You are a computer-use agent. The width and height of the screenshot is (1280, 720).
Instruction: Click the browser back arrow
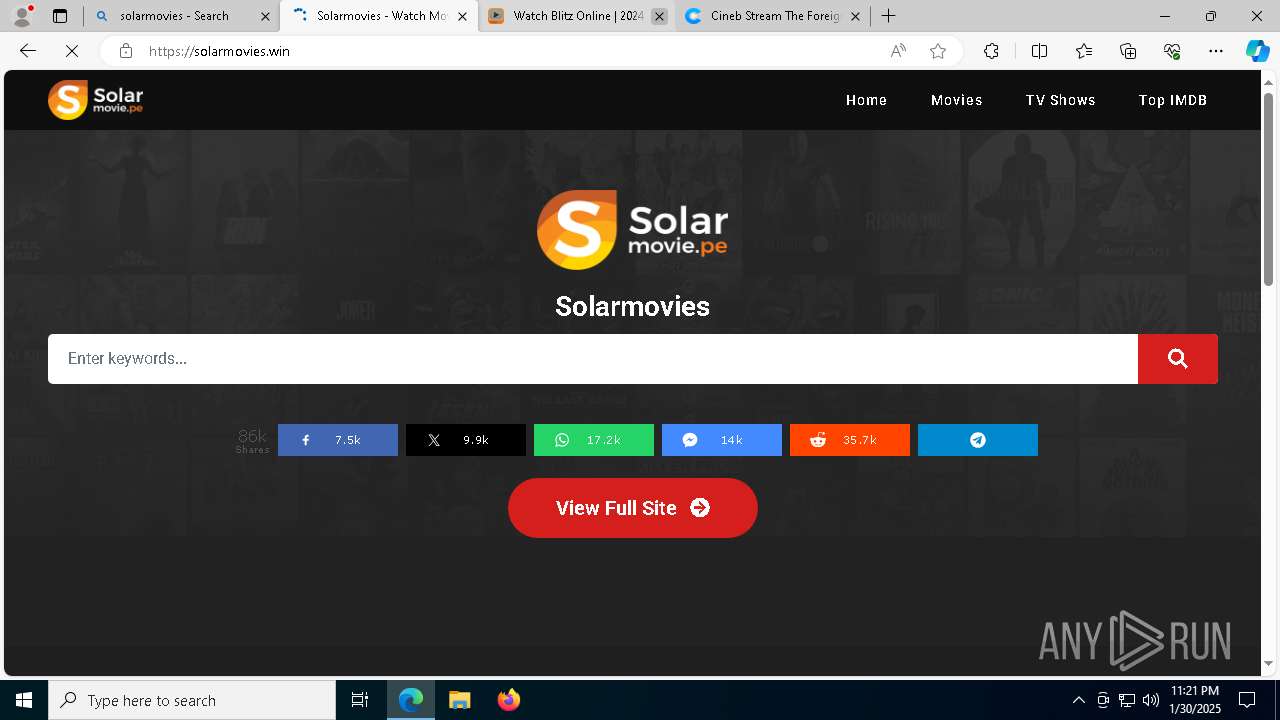[x=28, y=51]
